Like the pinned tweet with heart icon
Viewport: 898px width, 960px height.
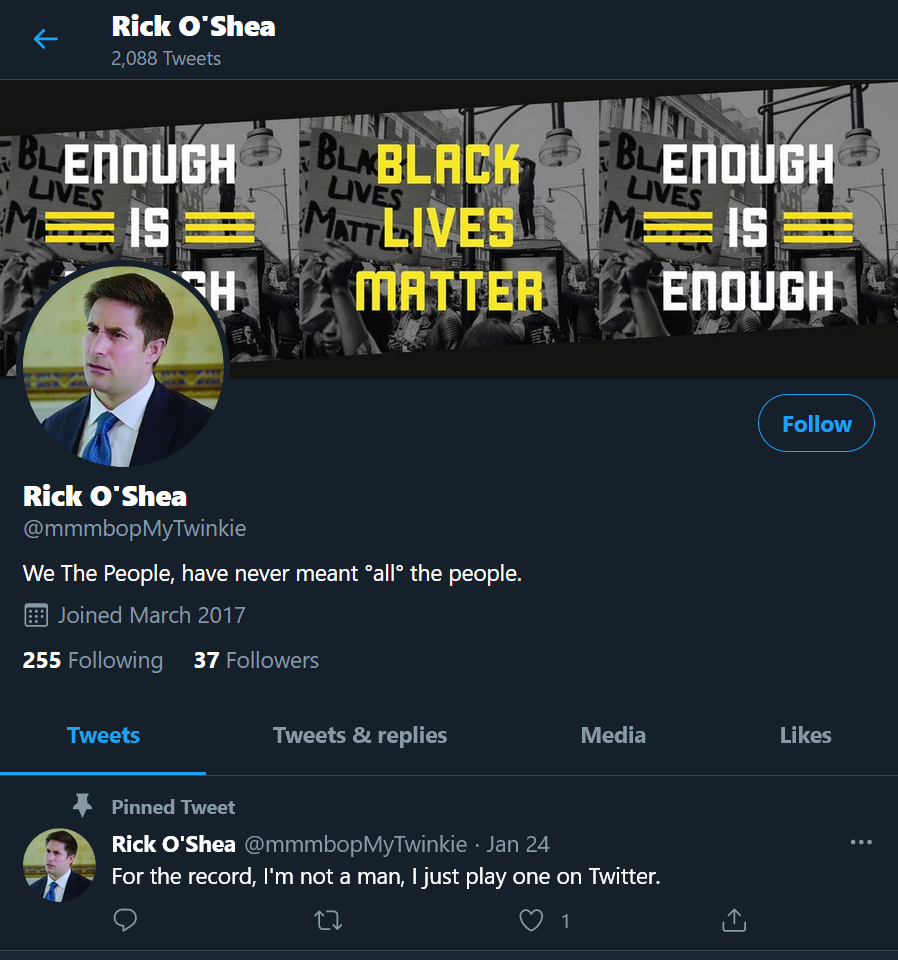(531, 920)
